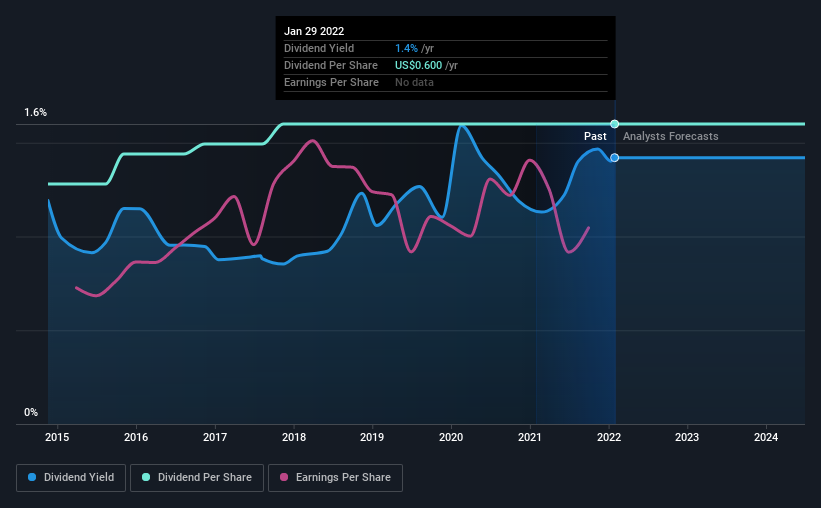Screen dimensions: 821x508
Task: Toggle the Earnings Per Share legend button
Action: [x=335, y=478]
